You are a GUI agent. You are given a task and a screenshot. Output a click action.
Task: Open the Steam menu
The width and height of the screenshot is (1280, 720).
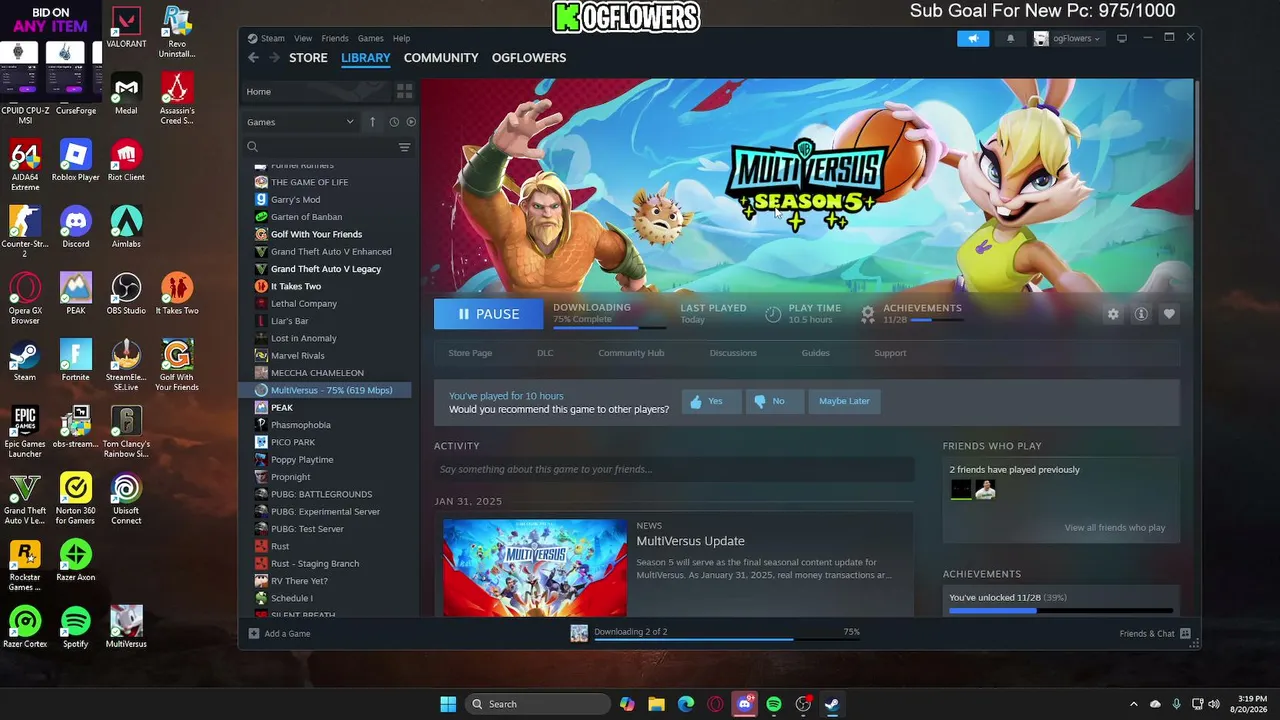(272, 38)
